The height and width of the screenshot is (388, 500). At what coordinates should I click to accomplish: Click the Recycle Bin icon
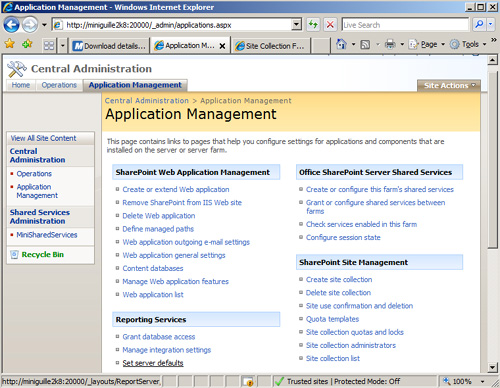14,255
